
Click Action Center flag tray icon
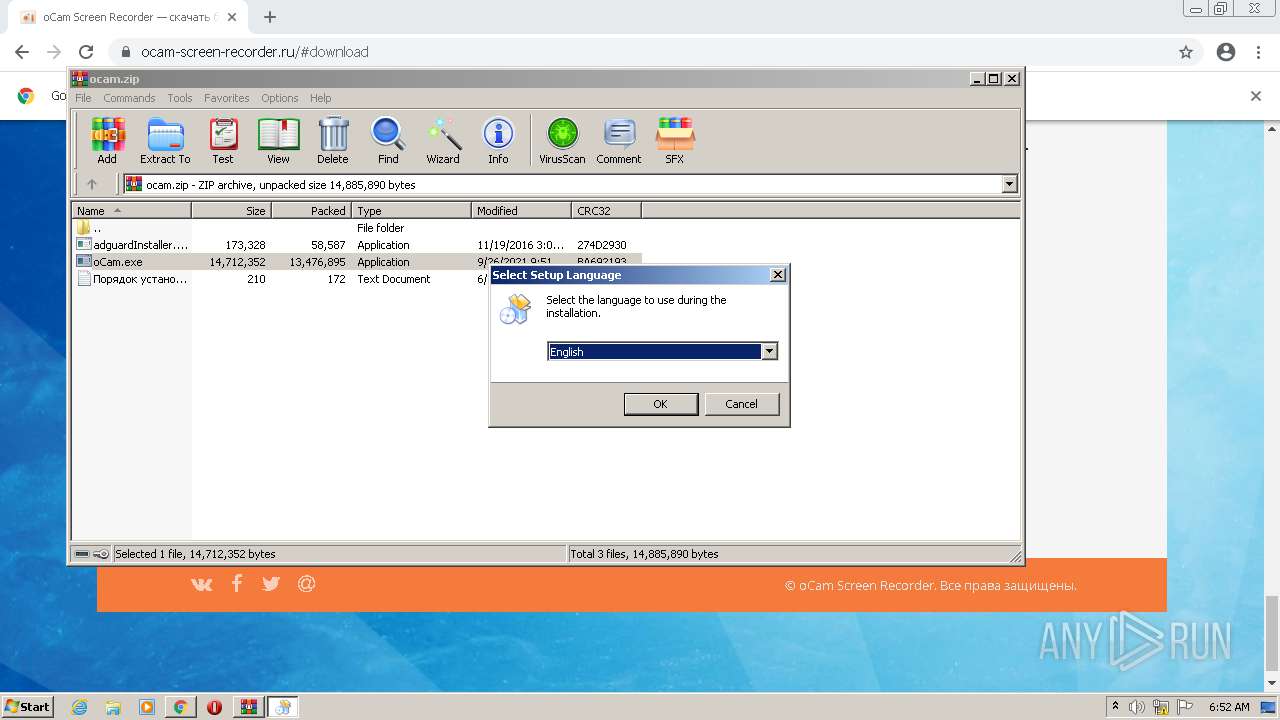point(1185,707)
